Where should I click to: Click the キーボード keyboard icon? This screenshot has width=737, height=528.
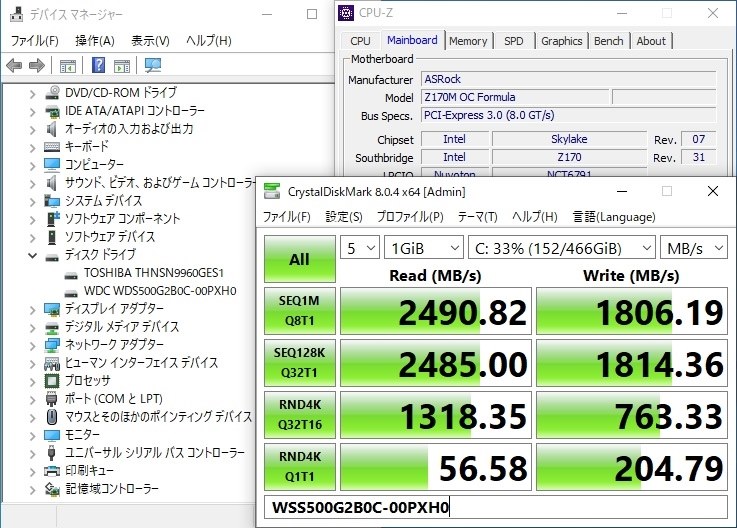[x=52, y=147]
